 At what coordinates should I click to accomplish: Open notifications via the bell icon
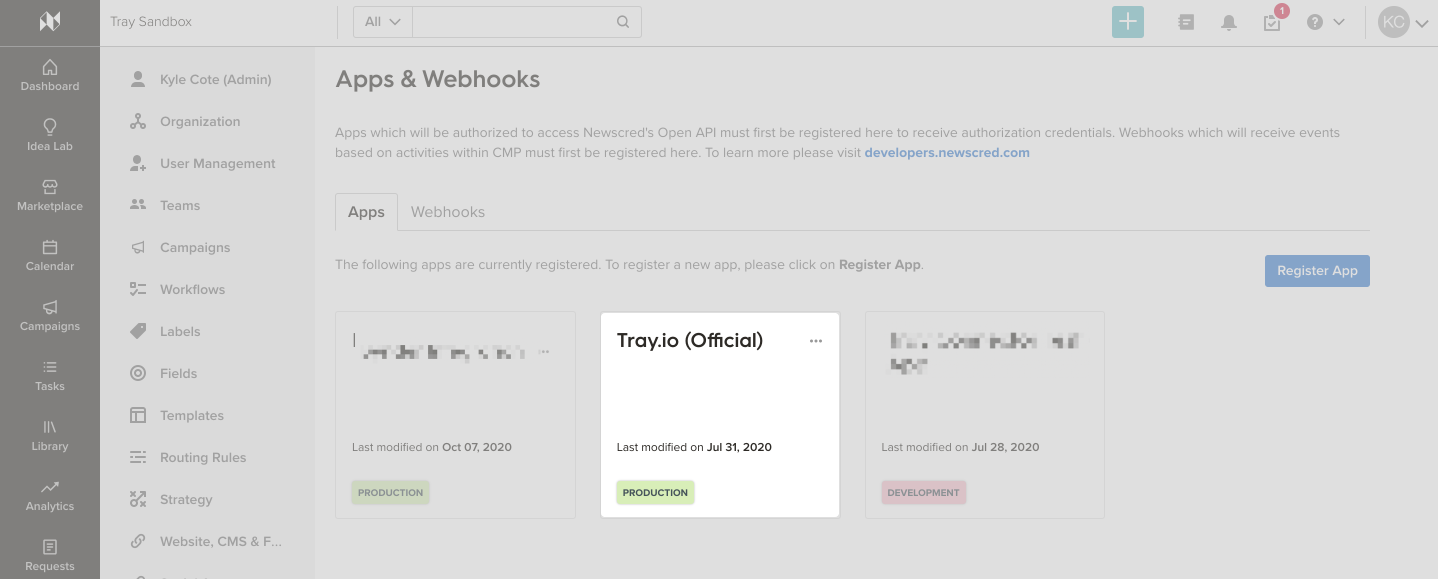[1228, 21]
